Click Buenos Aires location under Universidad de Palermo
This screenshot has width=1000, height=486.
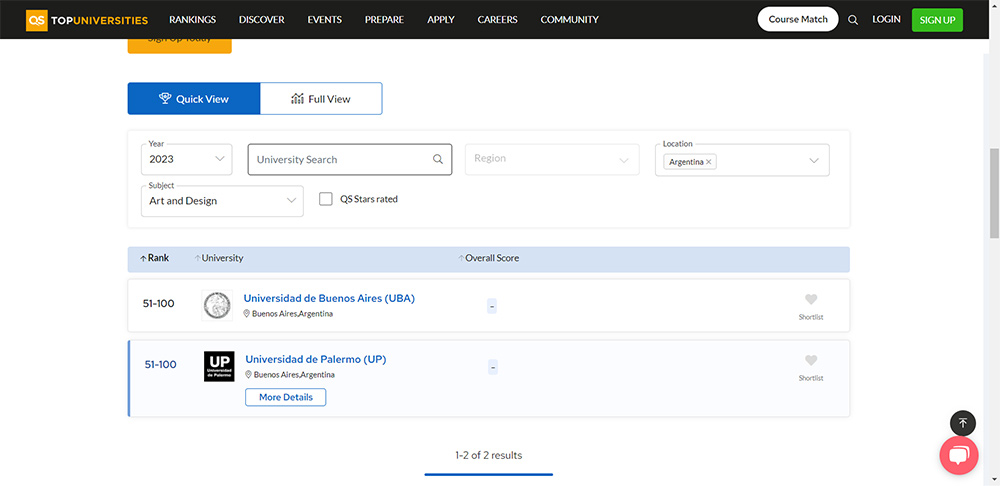pyautogui.click(x=290, y=375)
